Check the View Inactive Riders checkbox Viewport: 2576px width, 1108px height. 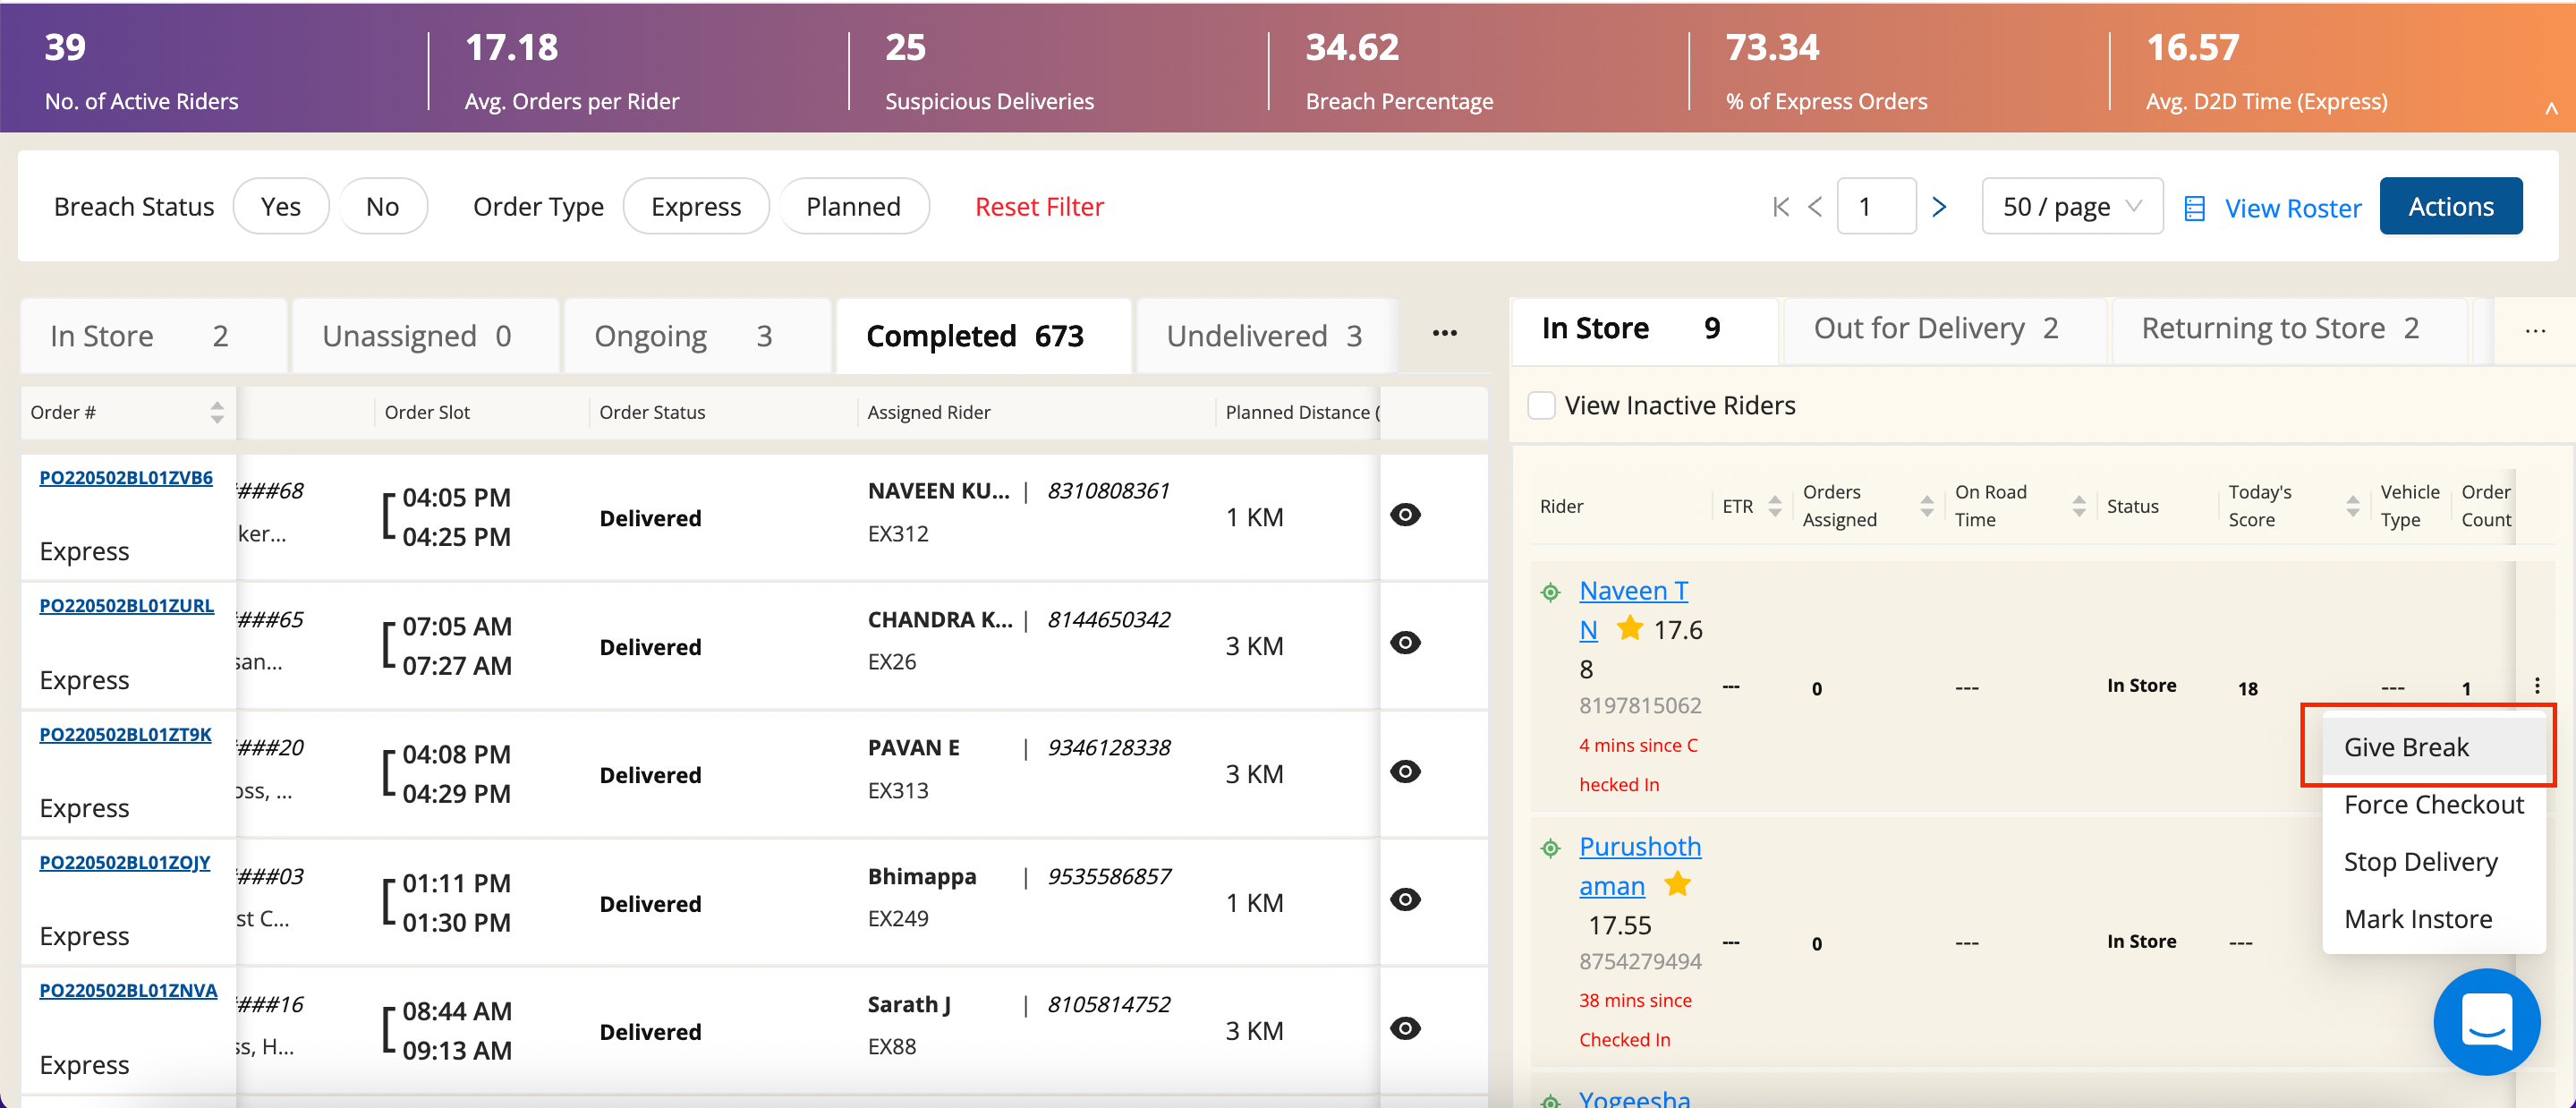1541,405
